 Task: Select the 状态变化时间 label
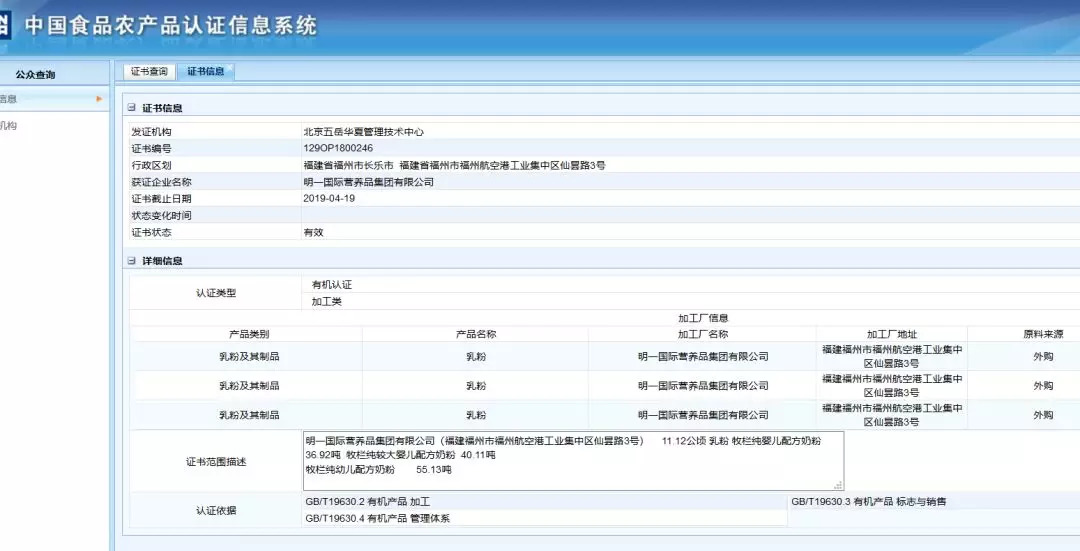tap(162, 216)
